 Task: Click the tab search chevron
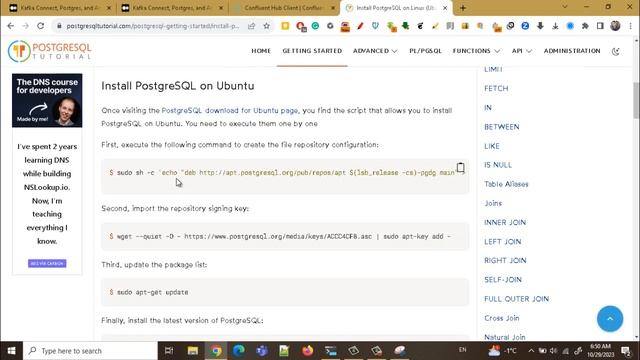564,7
